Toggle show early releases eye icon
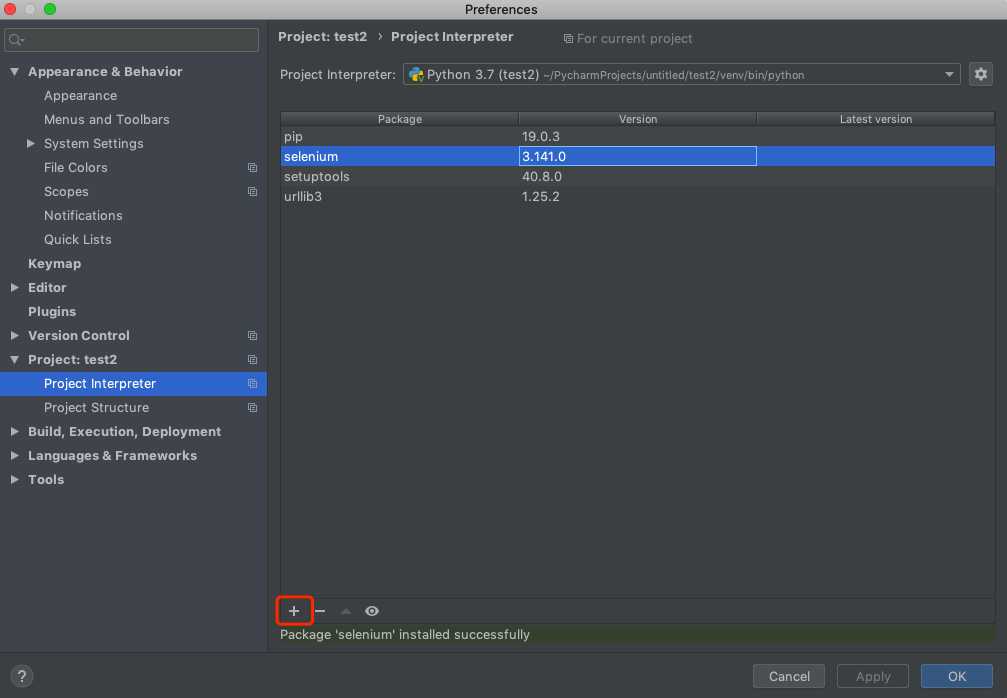 372,611
